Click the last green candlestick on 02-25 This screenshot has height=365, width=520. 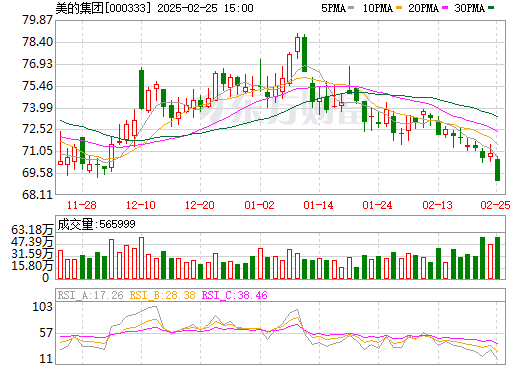coord(497,170)
